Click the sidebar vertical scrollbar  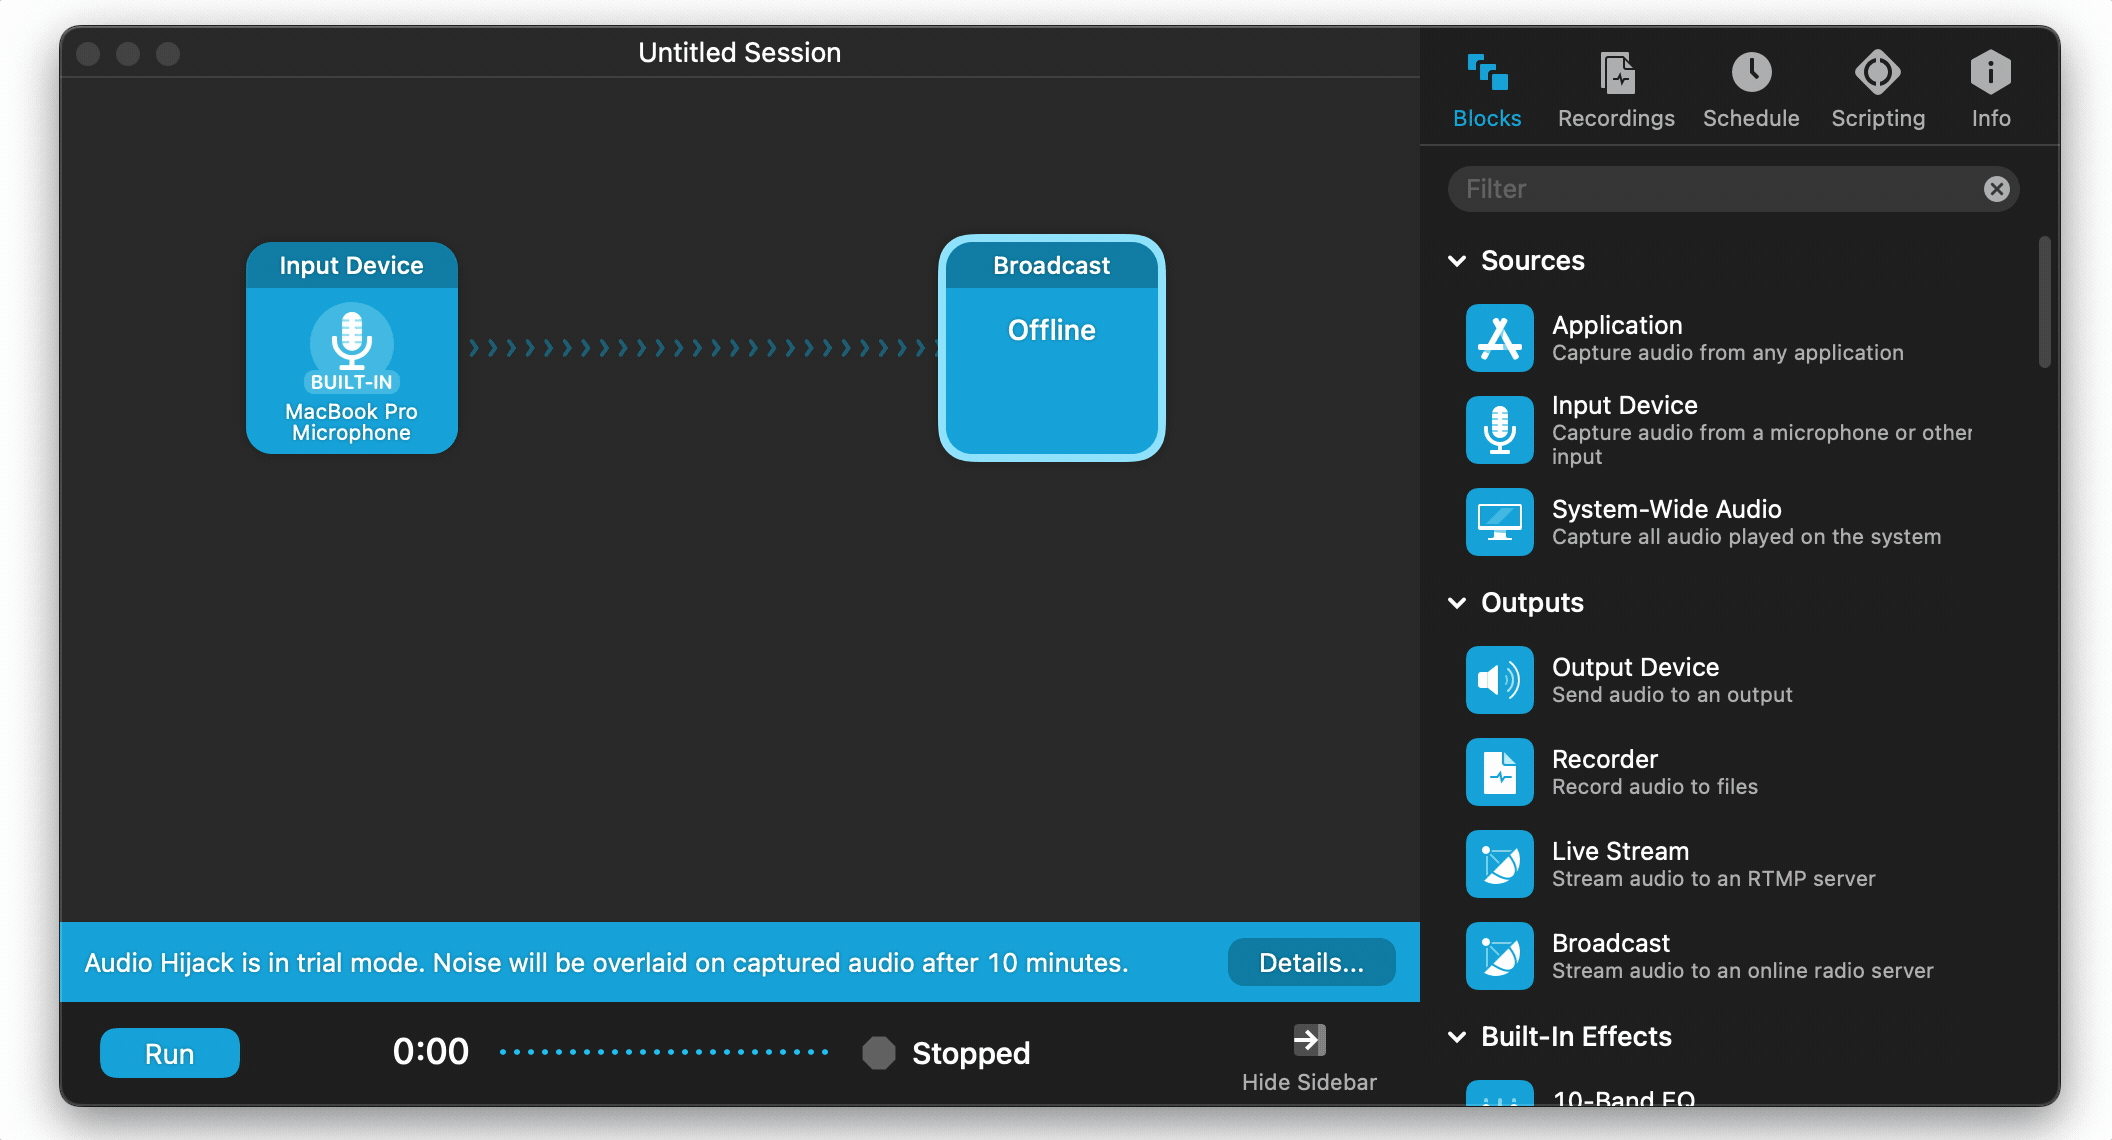[x=2044, y=302]
